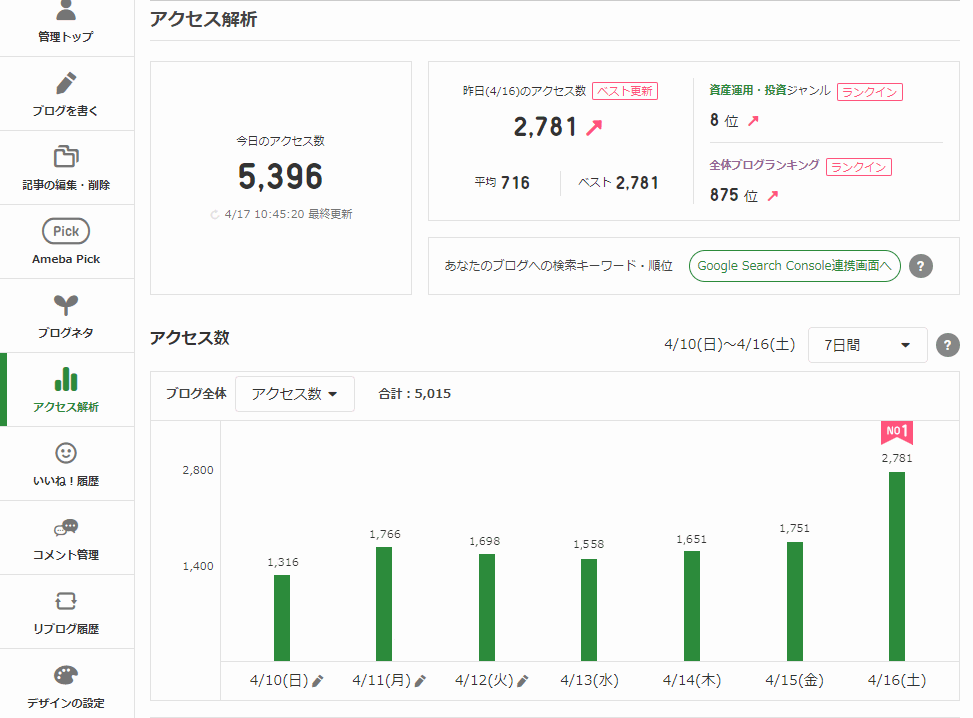Open Google Search Console連携画面へ

tap(794, 266)
